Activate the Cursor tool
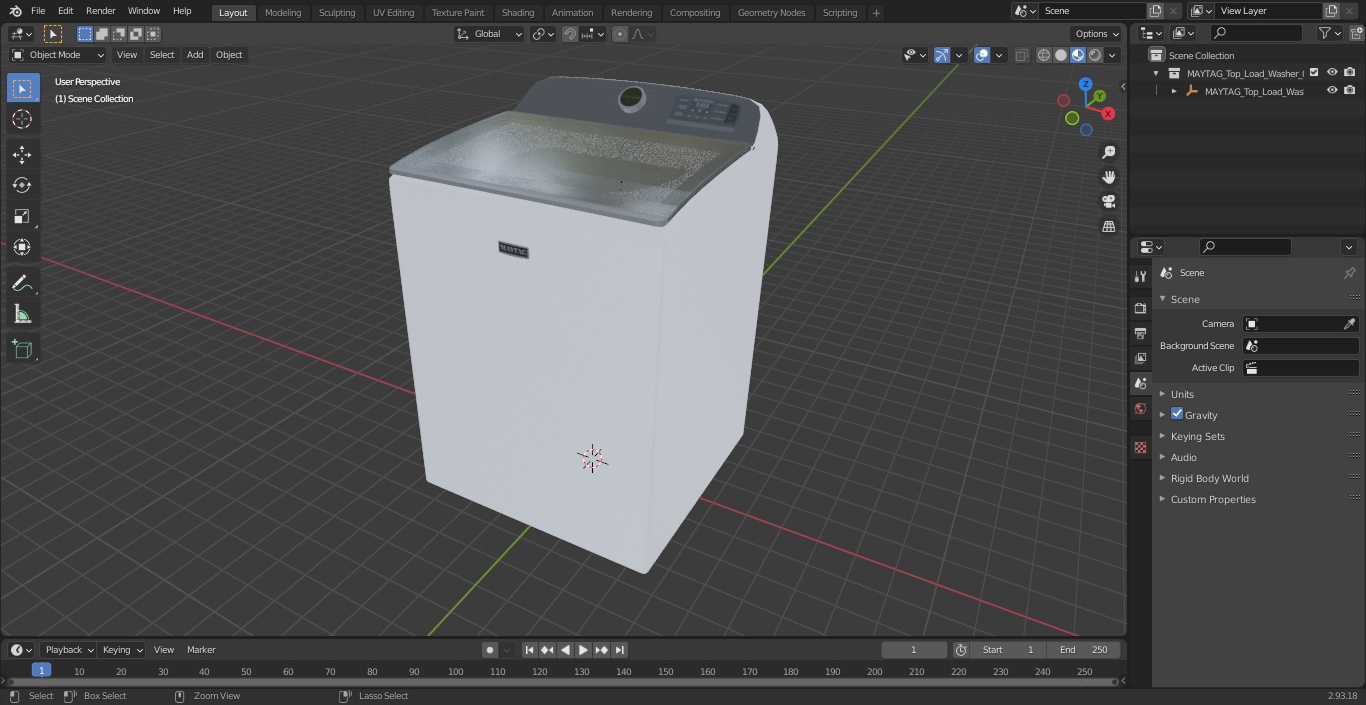The image size is (1366, 705). point(22,120)
